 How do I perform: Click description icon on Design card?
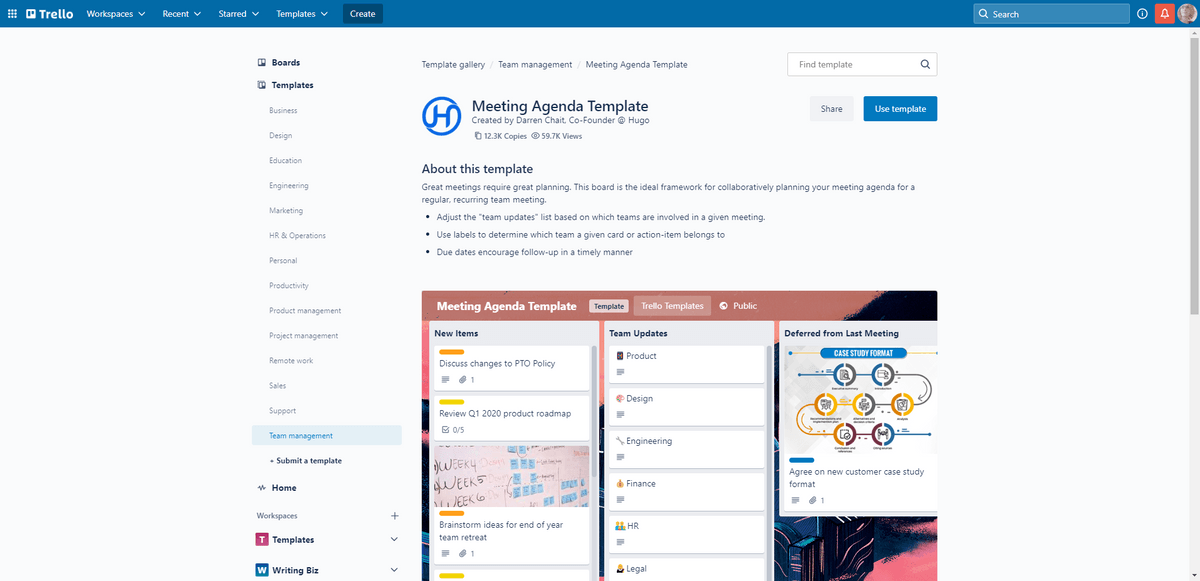(620, 415)
